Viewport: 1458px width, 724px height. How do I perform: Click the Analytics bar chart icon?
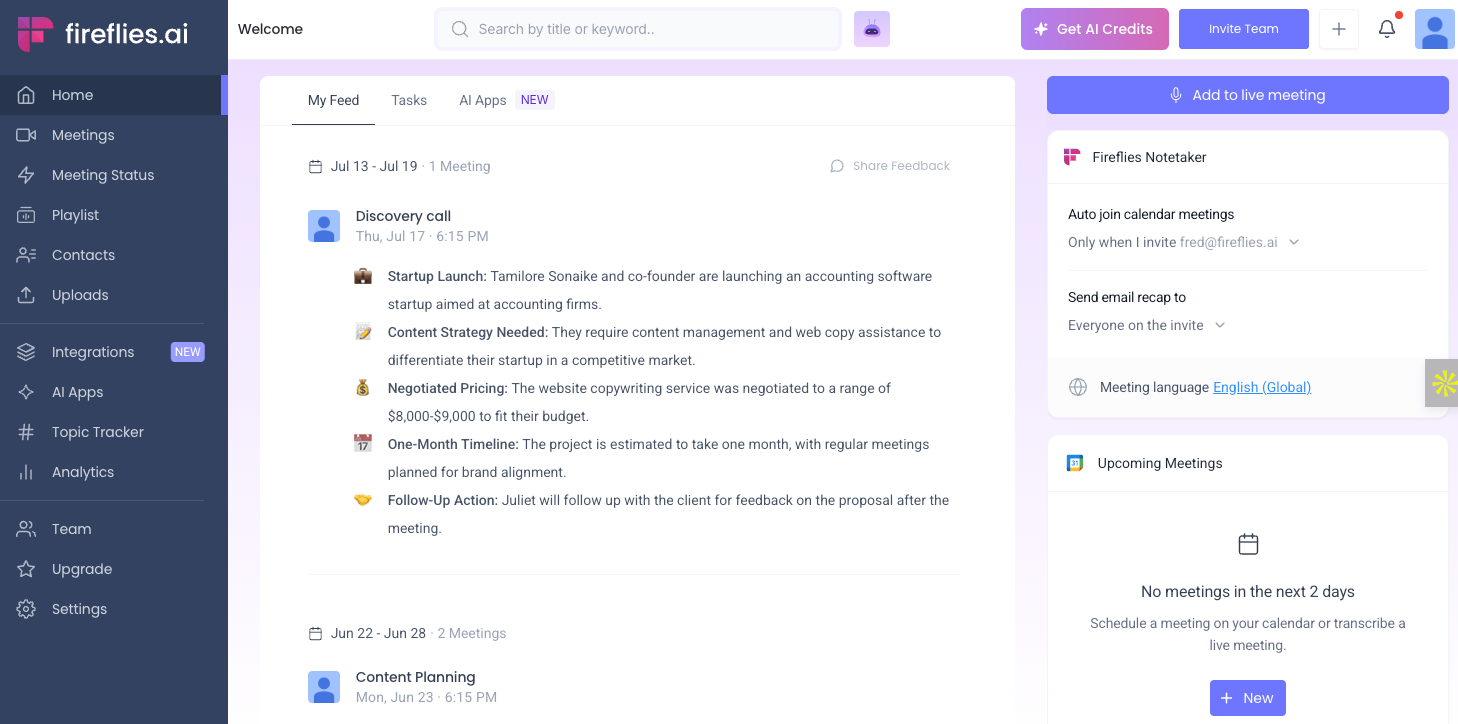26,472
